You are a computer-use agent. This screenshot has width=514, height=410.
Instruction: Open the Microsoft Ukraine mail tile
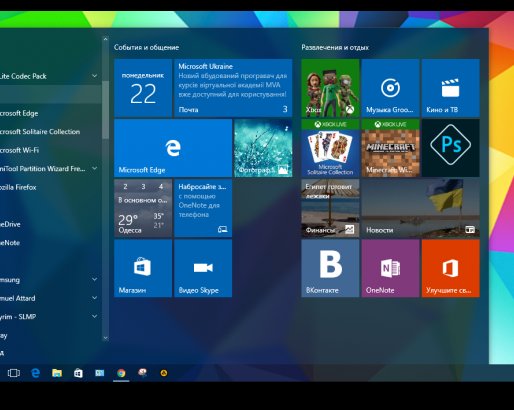pyautogui.click(x=233, y=88)
